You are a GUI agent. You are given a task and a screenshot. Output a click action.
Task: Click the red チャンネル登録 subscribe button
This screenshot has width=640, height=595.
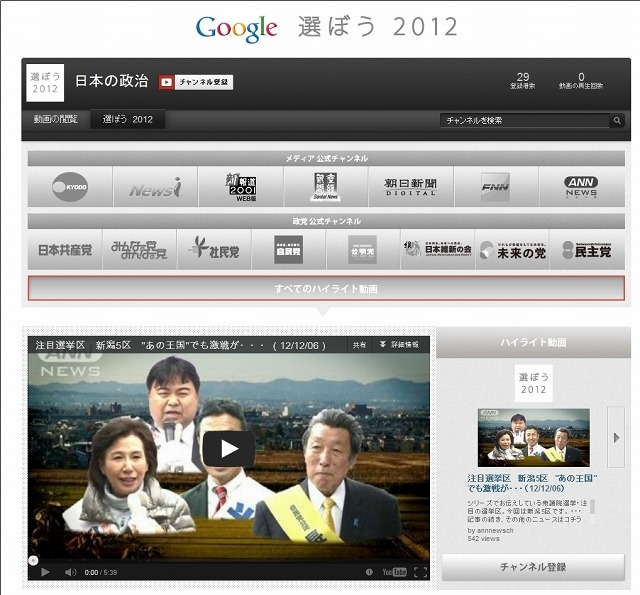coord(196,82)
